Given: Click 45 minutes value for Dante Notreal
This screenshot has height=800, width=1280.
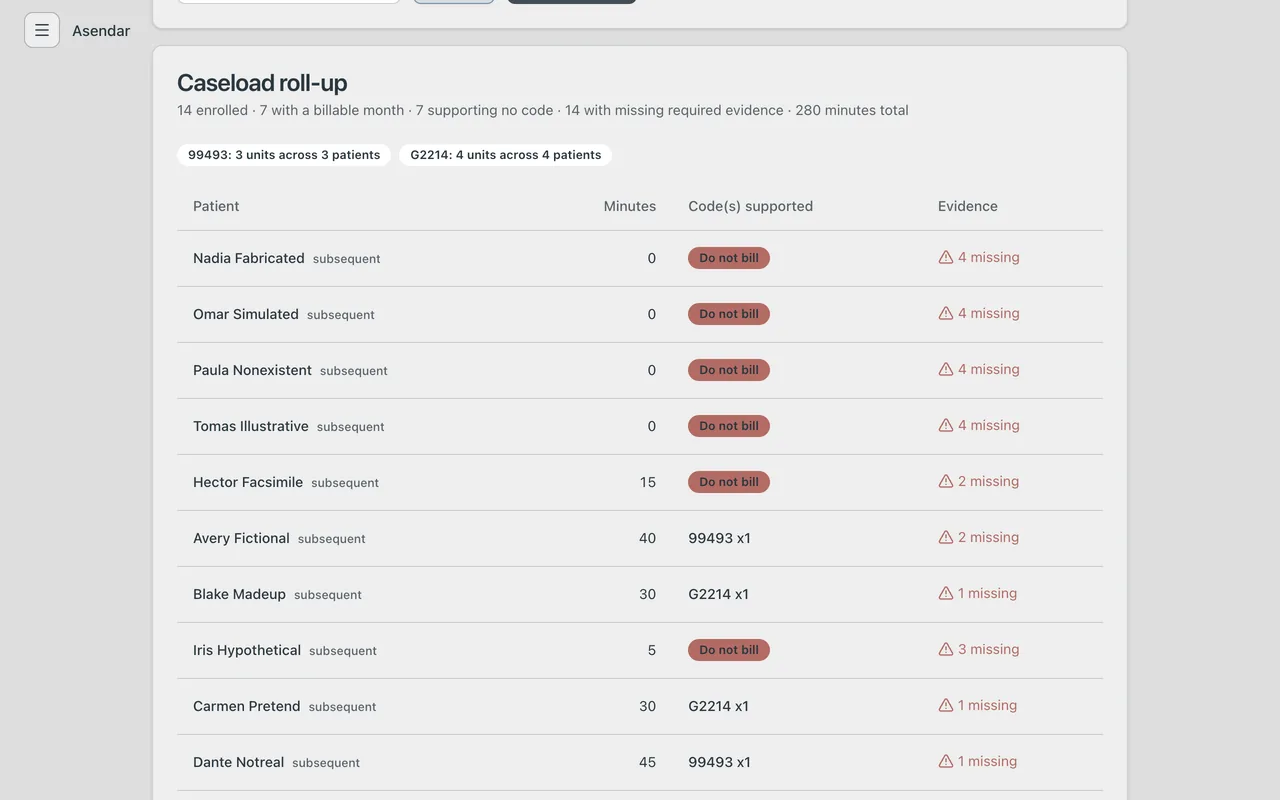Looking at the screenshot, I should [x=647, y=762].
